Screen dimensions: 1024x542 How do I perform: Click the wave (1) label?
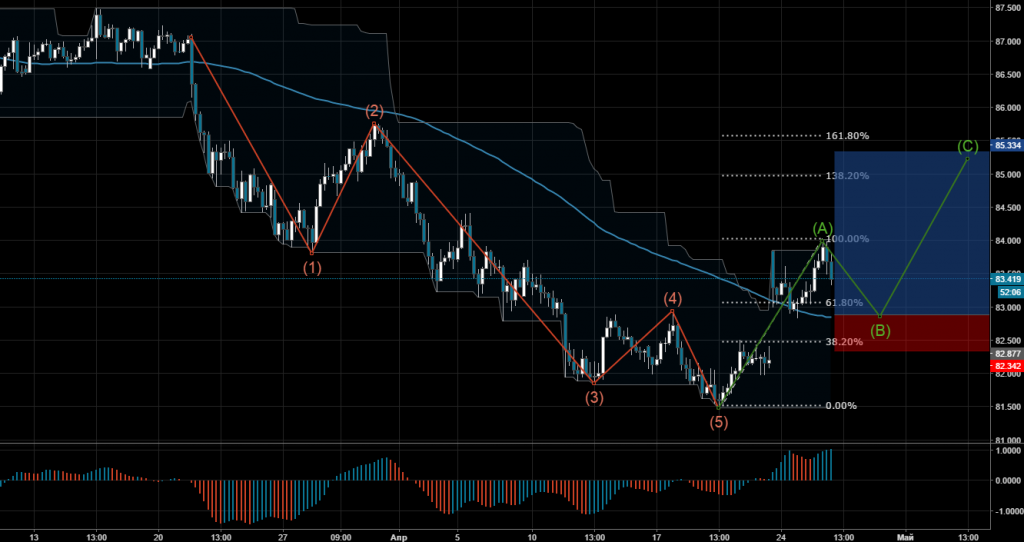(312, 268)
